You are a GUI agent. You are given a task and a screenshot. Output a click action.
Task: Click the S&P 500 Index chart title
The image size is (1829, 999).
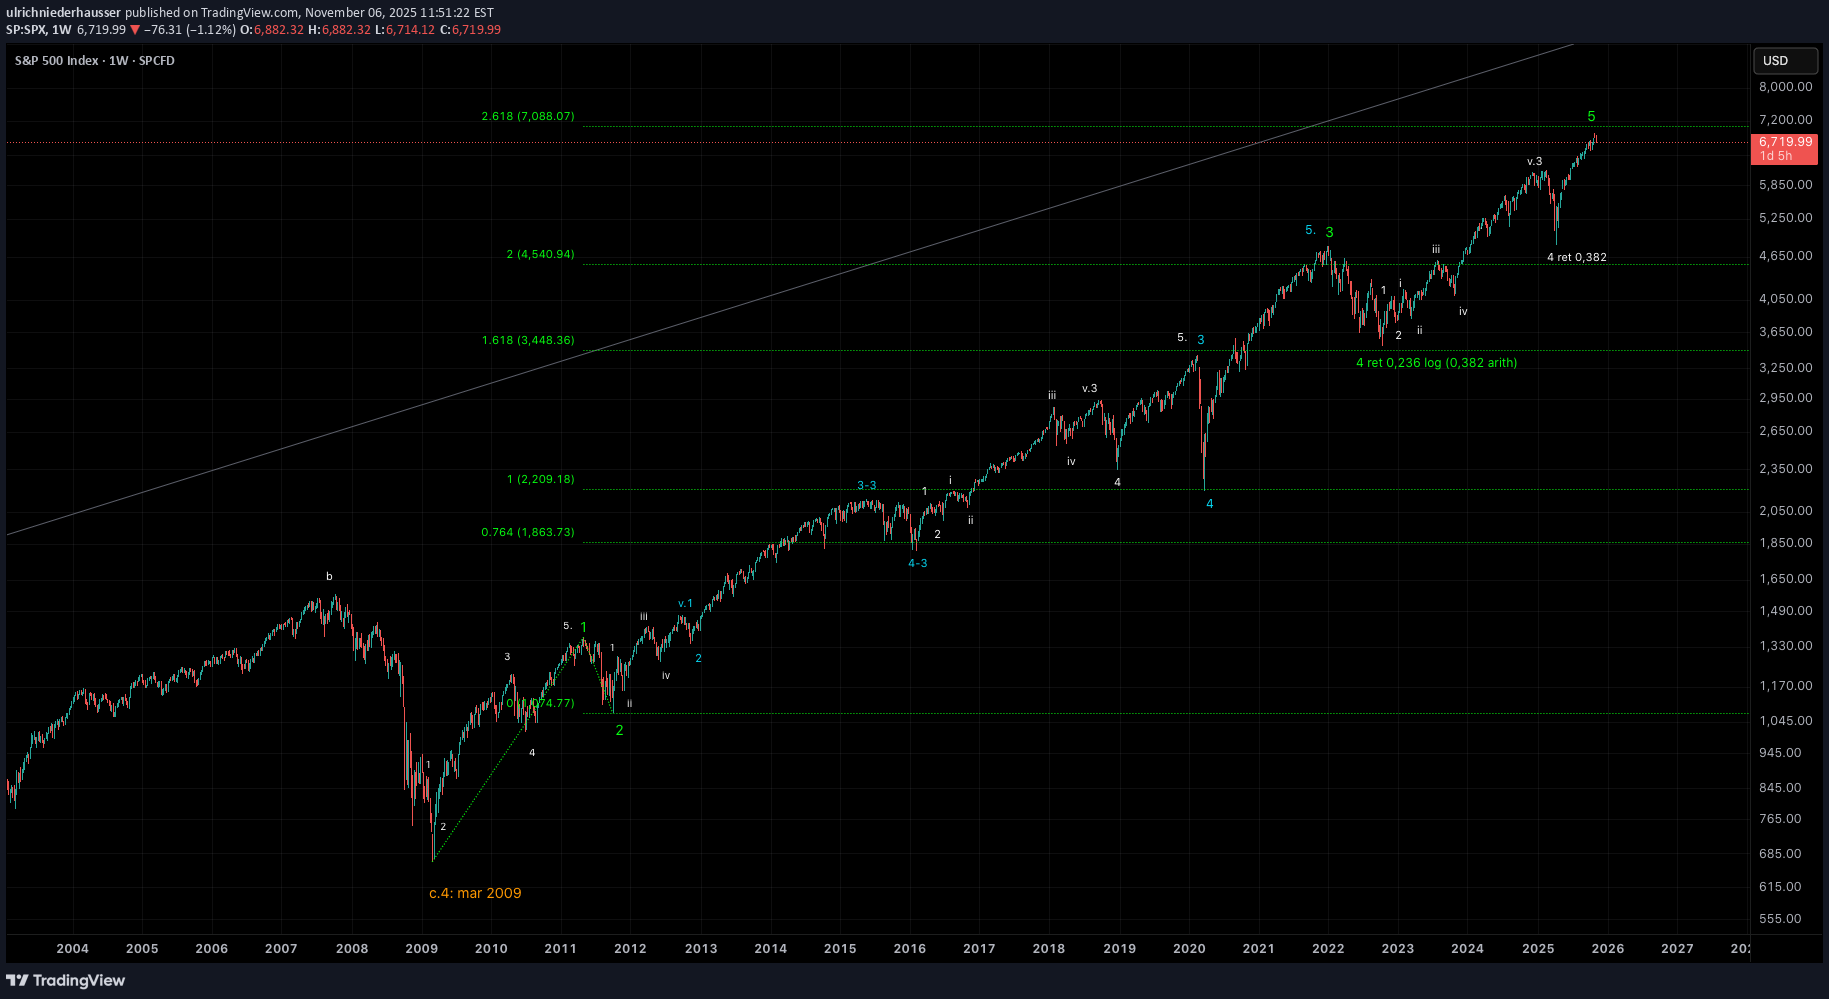click(x=94, y=61)
